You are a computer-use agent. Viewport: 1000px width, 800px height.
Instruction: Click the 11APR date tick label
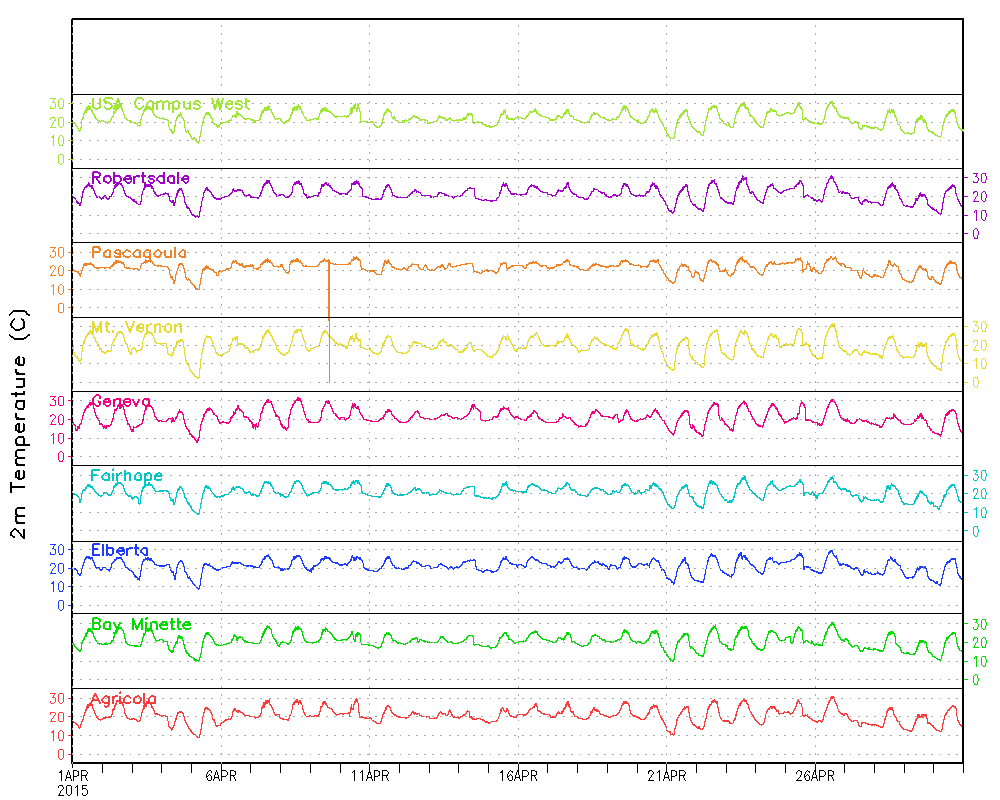pos(370,776)
